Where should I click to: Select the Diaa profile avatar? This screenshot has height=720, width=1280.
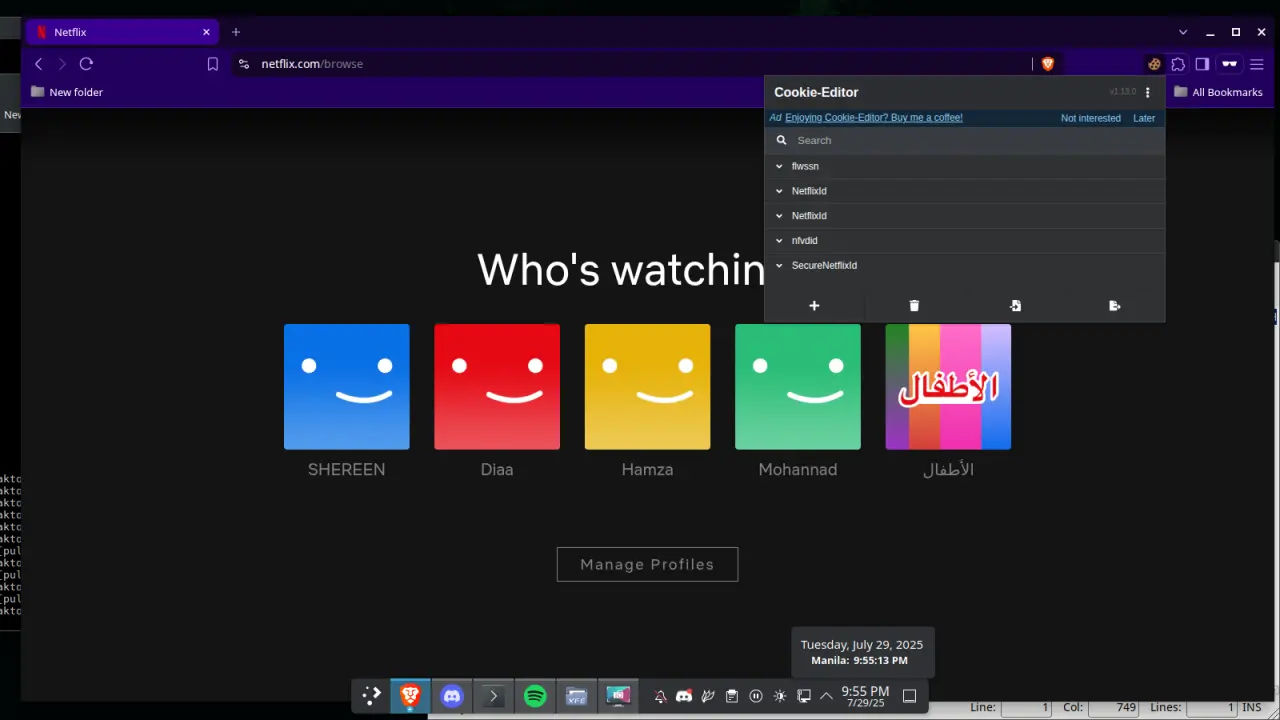click(497, 386)
